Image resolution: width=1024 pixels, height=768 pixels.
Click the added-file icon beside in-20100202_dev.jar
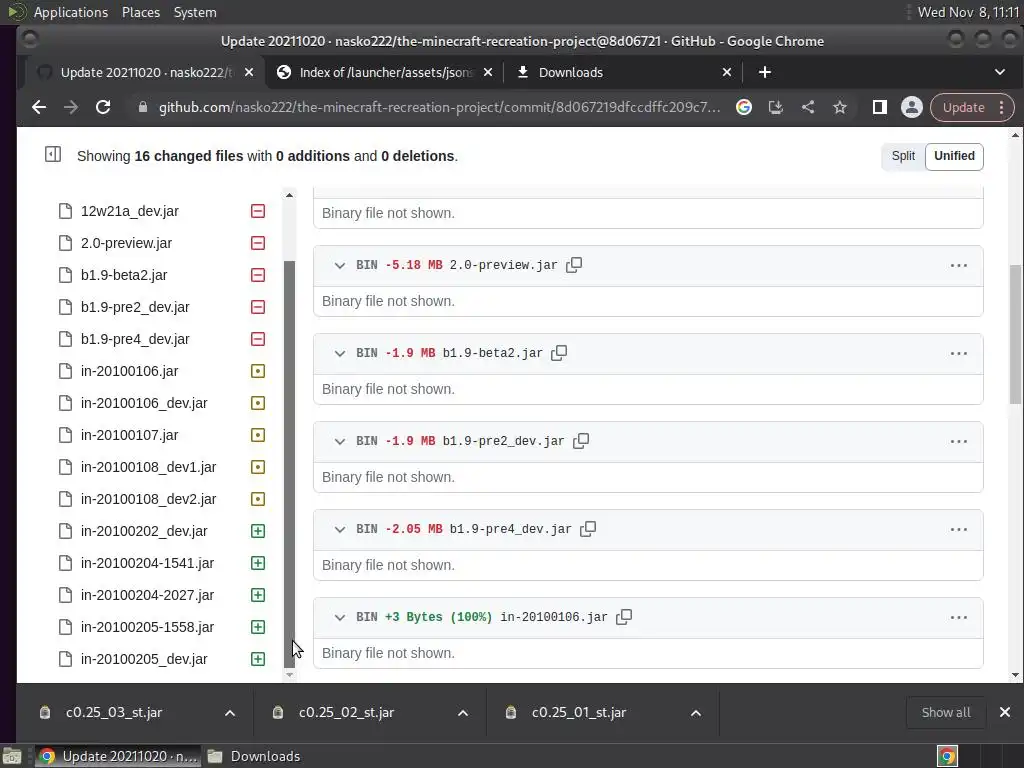[258, 531]
